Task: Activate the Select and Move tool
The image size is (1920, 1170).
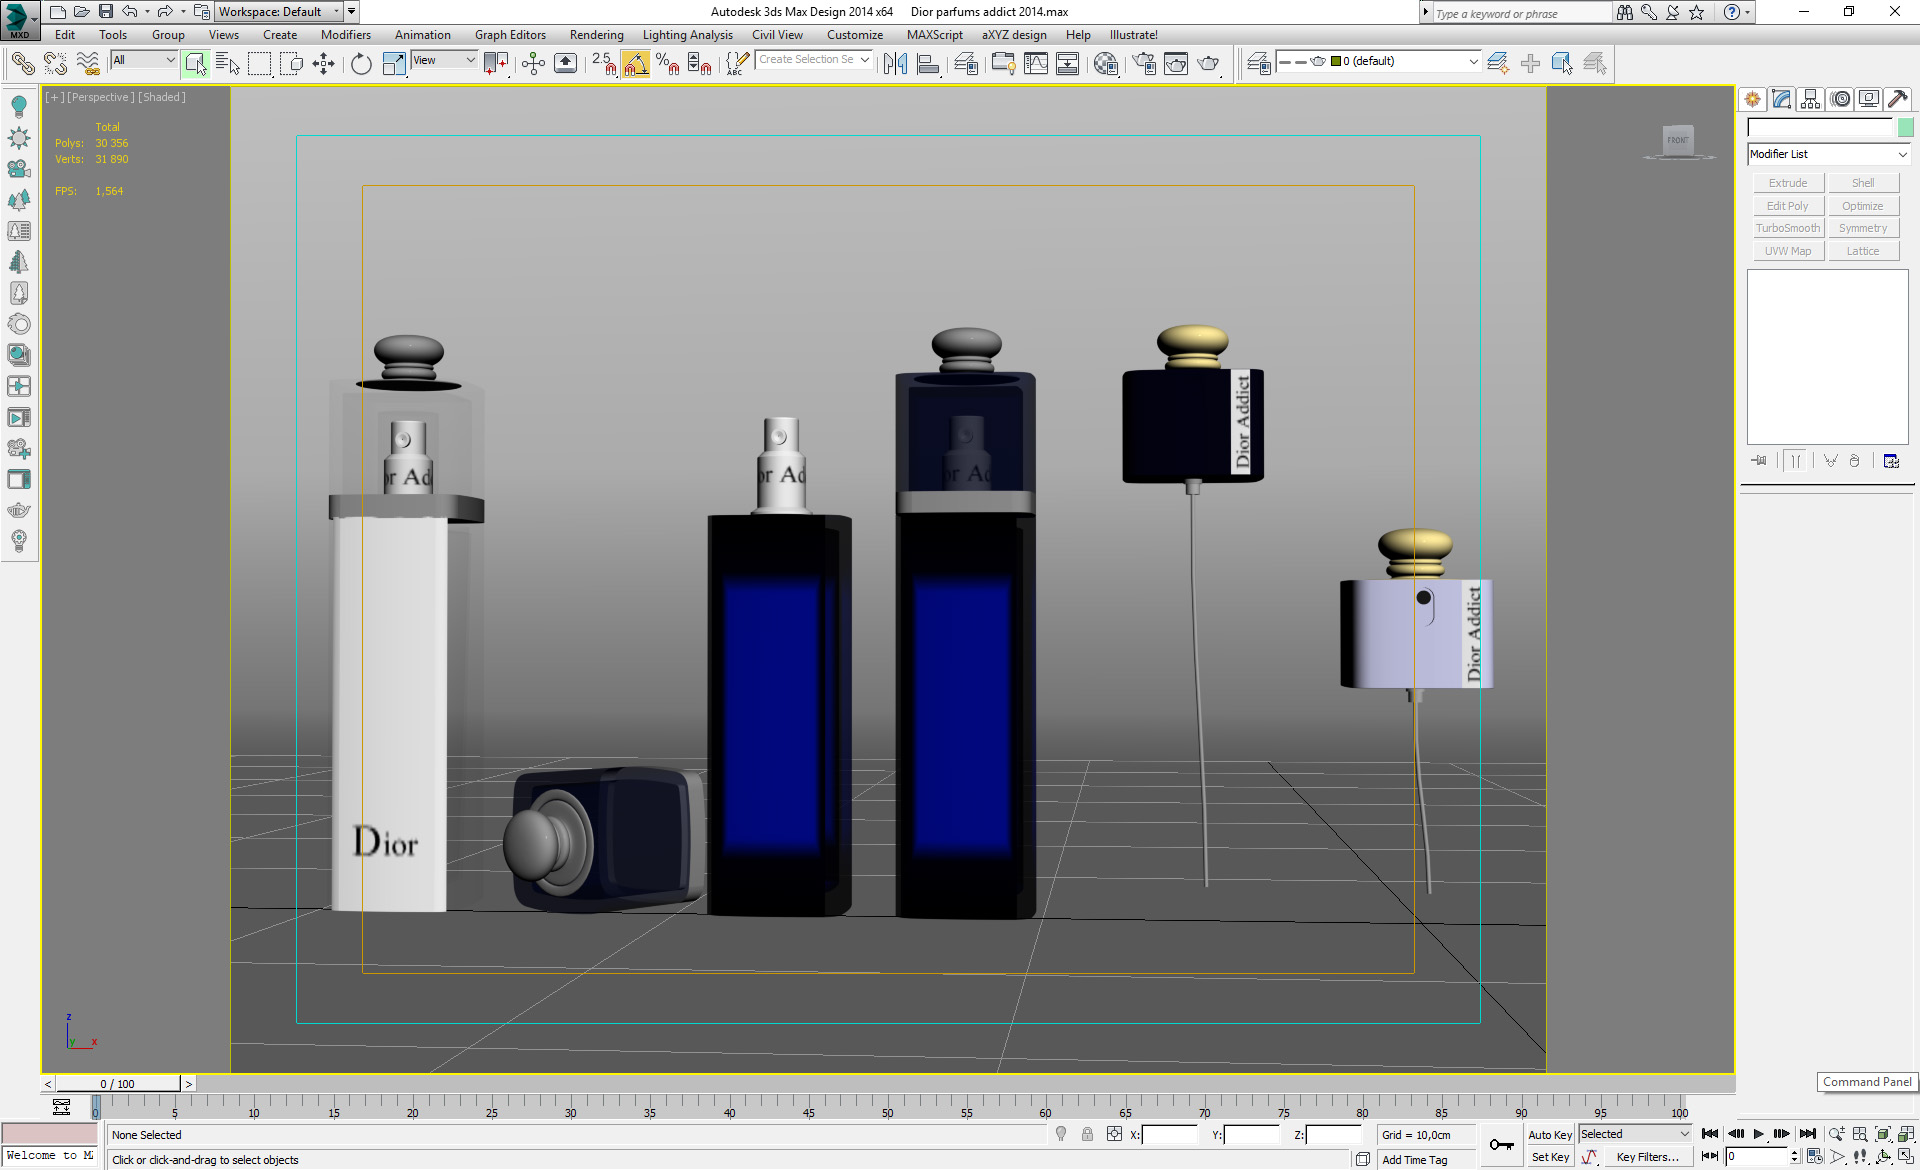Action: [323, 64]
